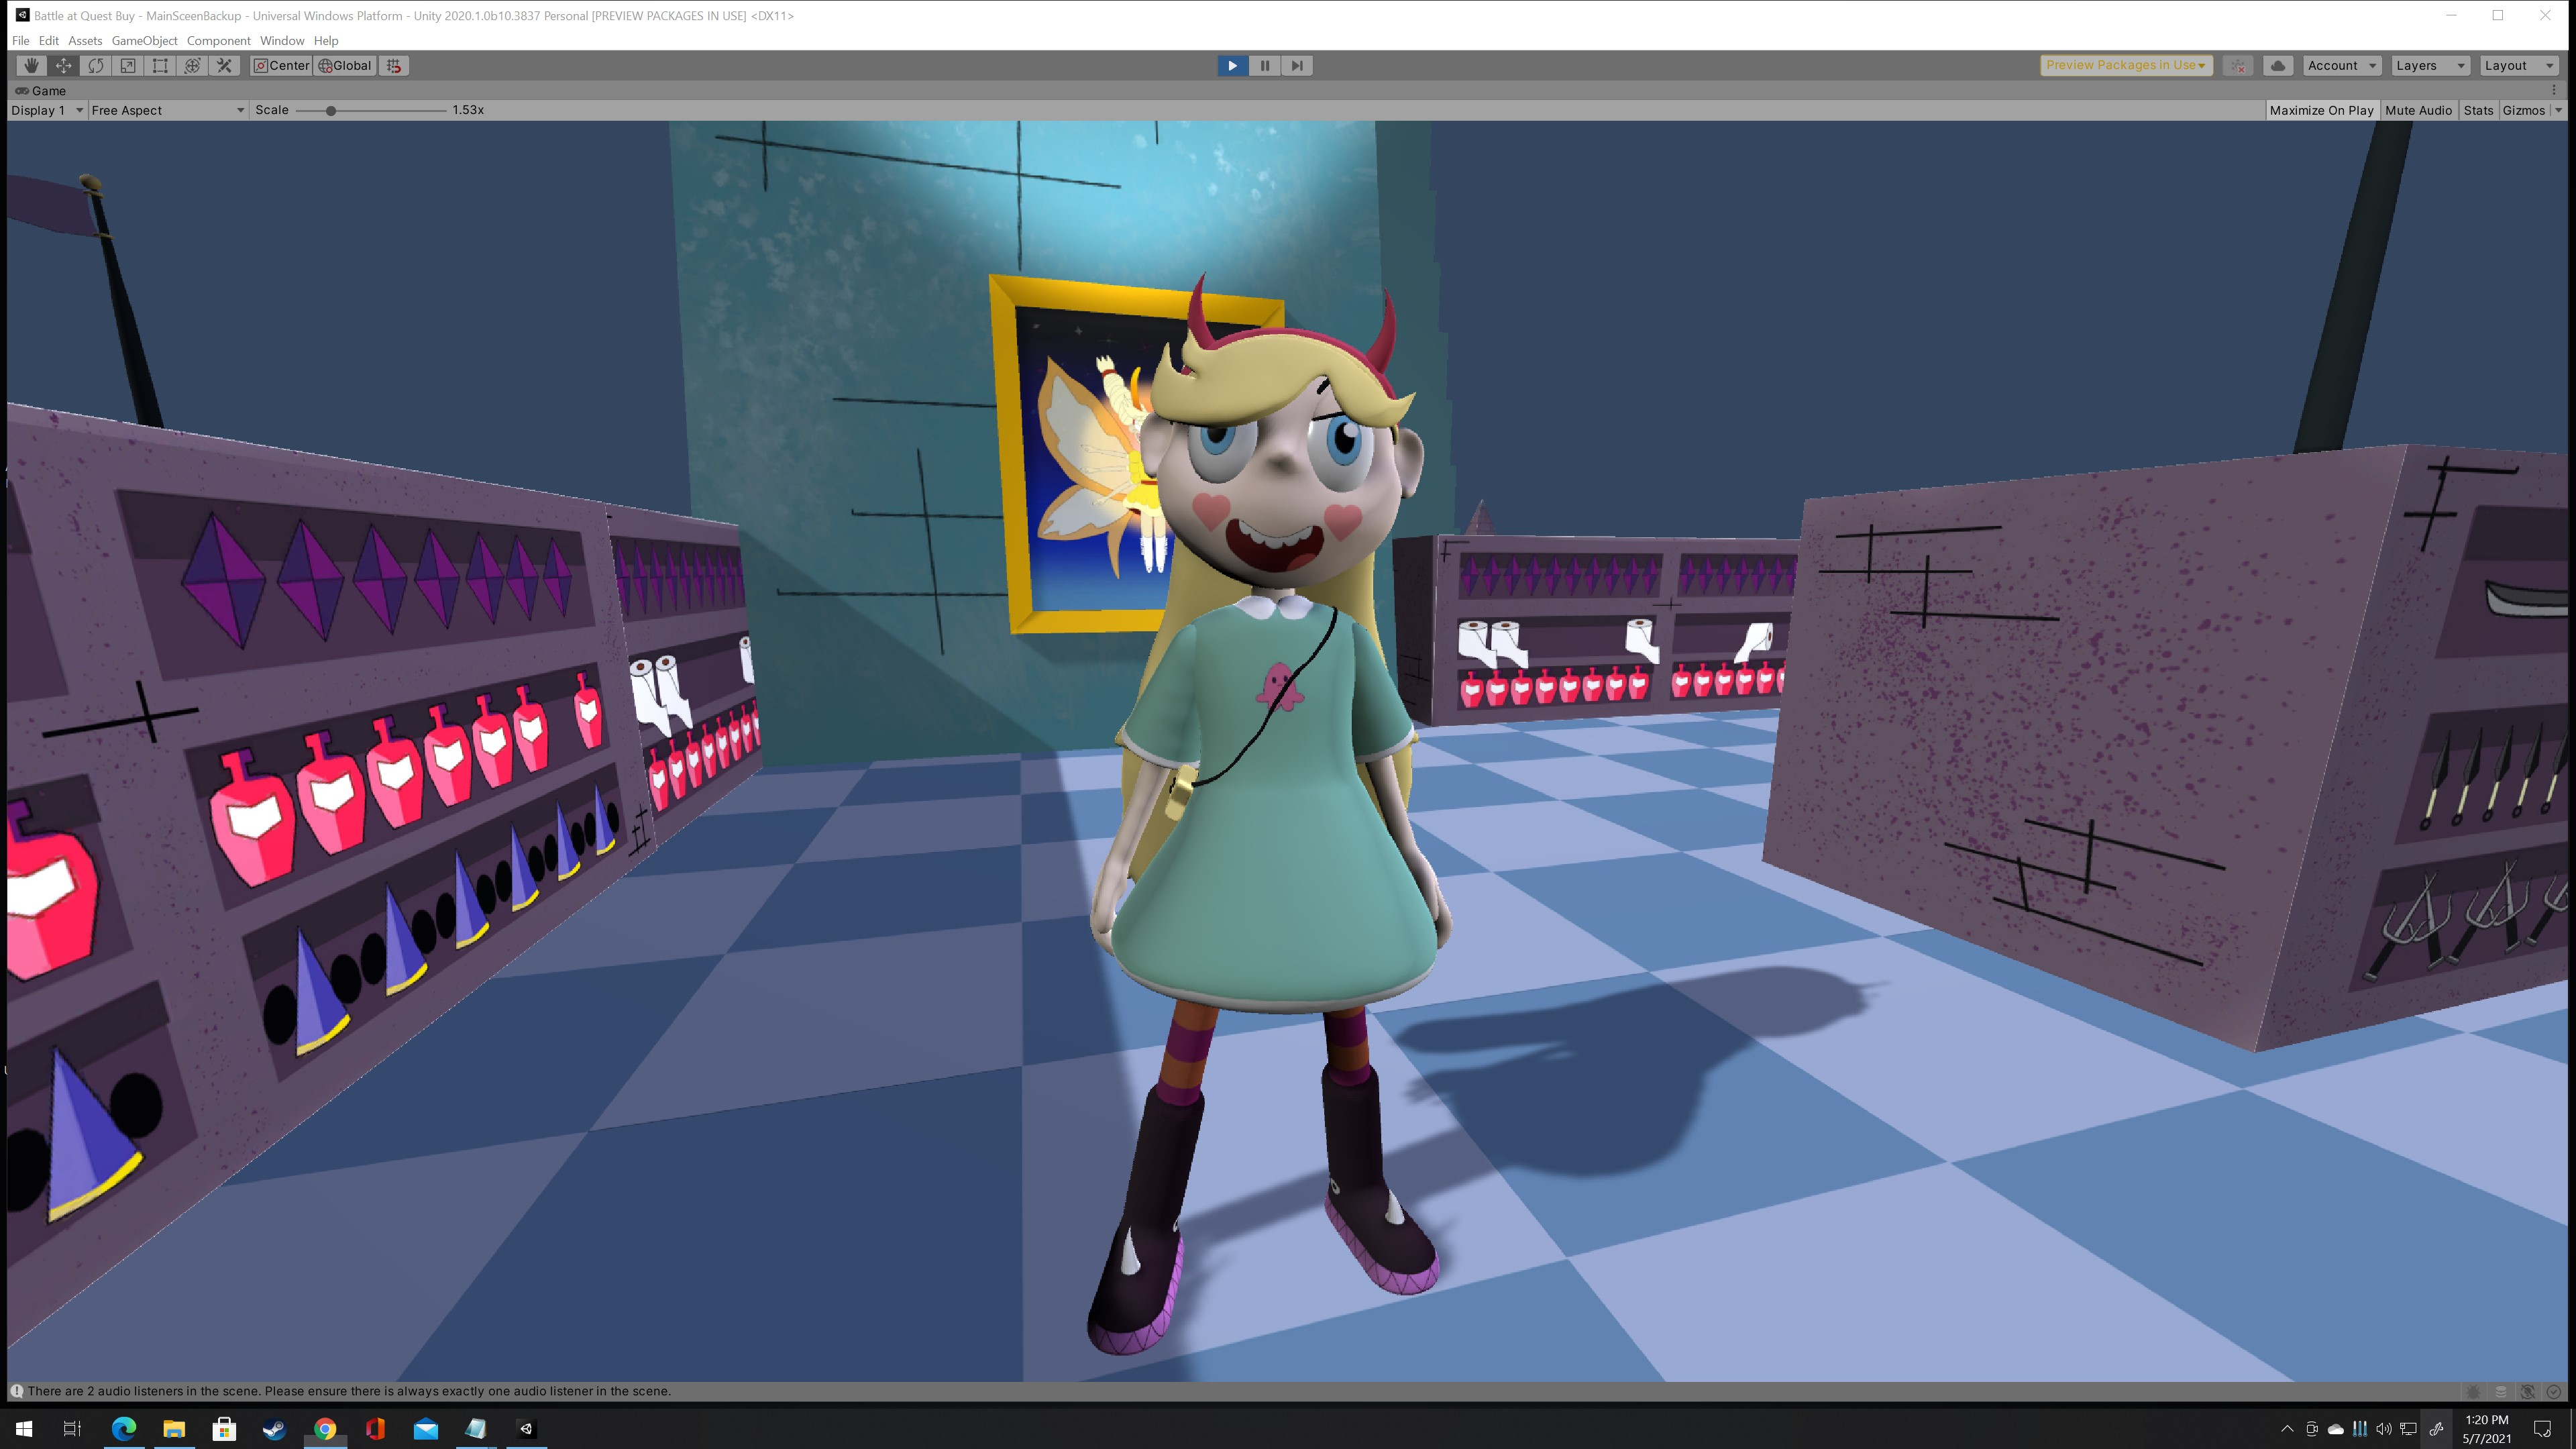Click the background tasks checkmark icon
The height and width of the screenshot is (1449, 2576).
(x=2553, y=1391)
